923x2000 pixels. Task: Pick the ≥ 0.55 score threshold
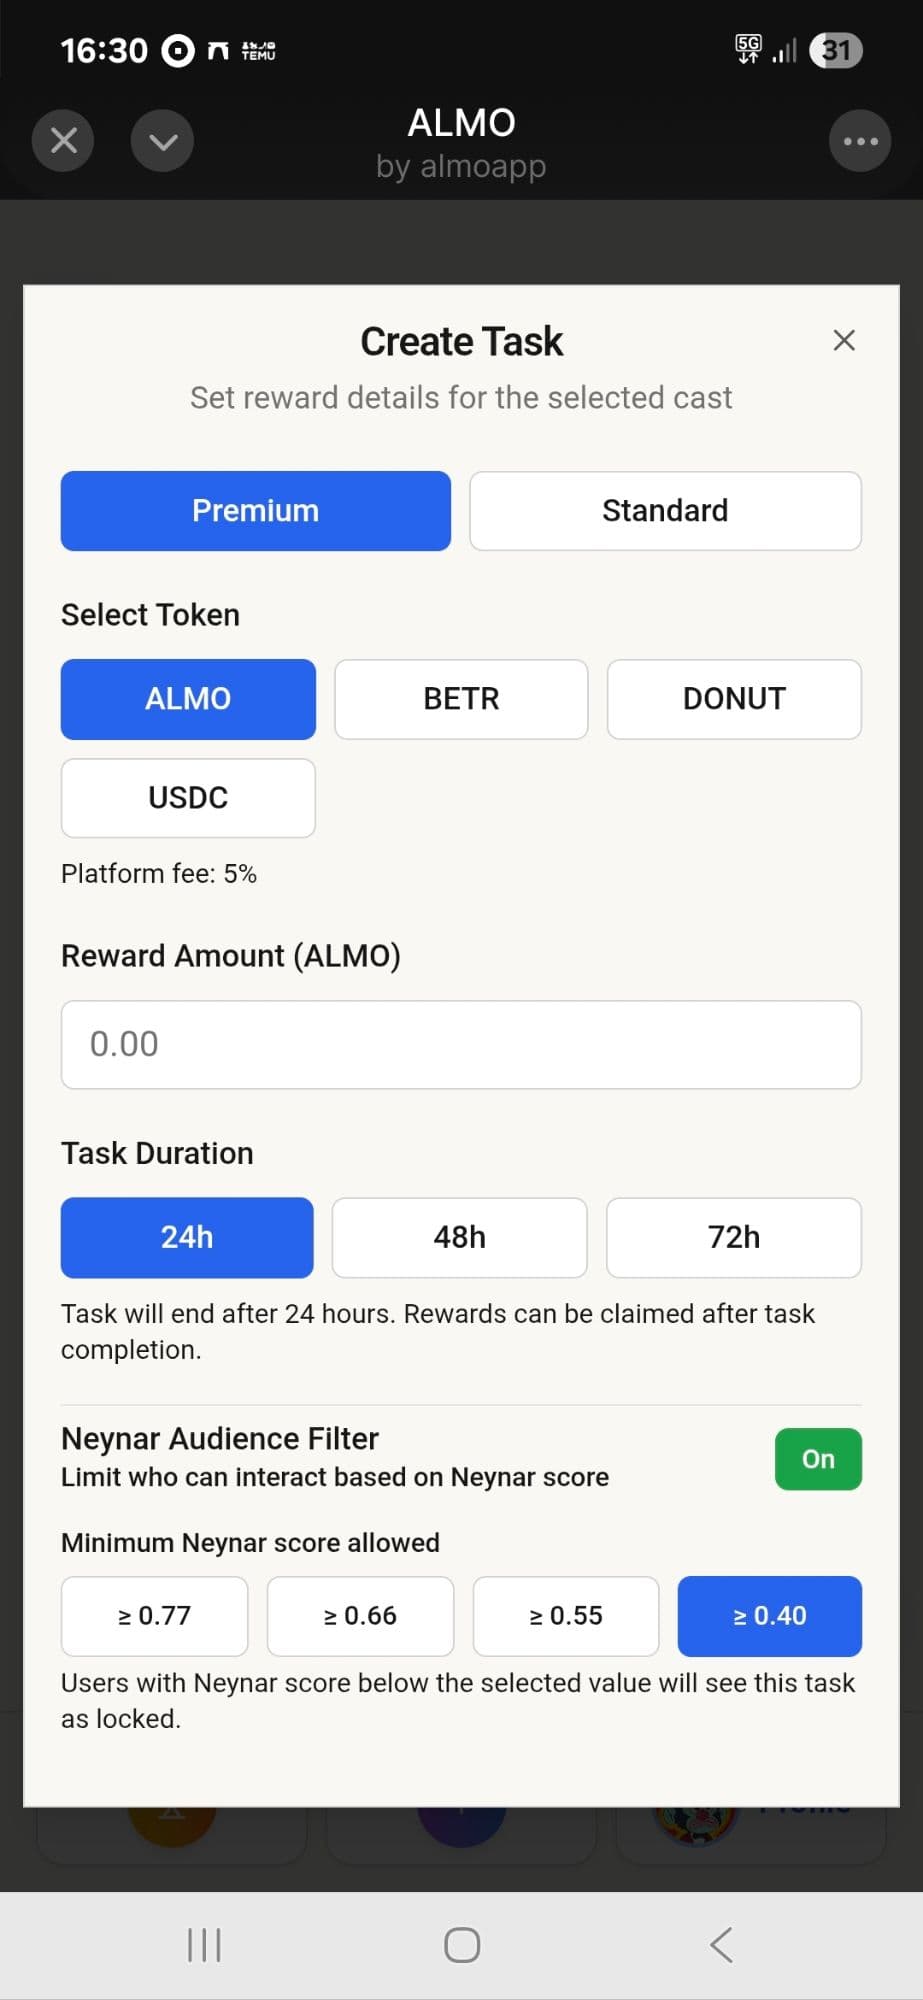566,1616
